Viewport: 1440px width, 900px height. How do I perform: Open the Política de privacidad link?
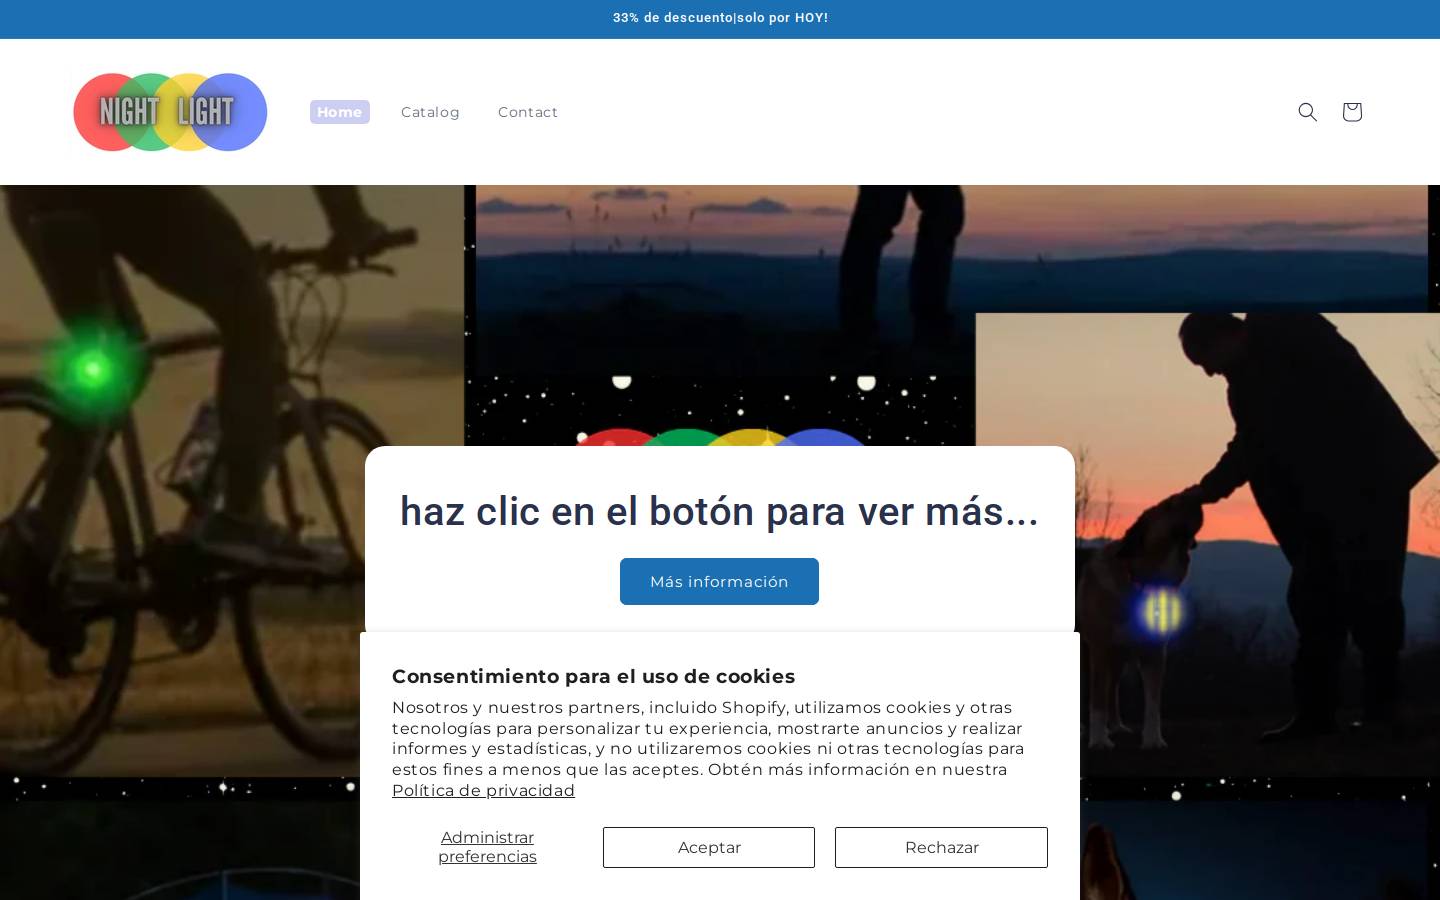(x=483, y=790)
